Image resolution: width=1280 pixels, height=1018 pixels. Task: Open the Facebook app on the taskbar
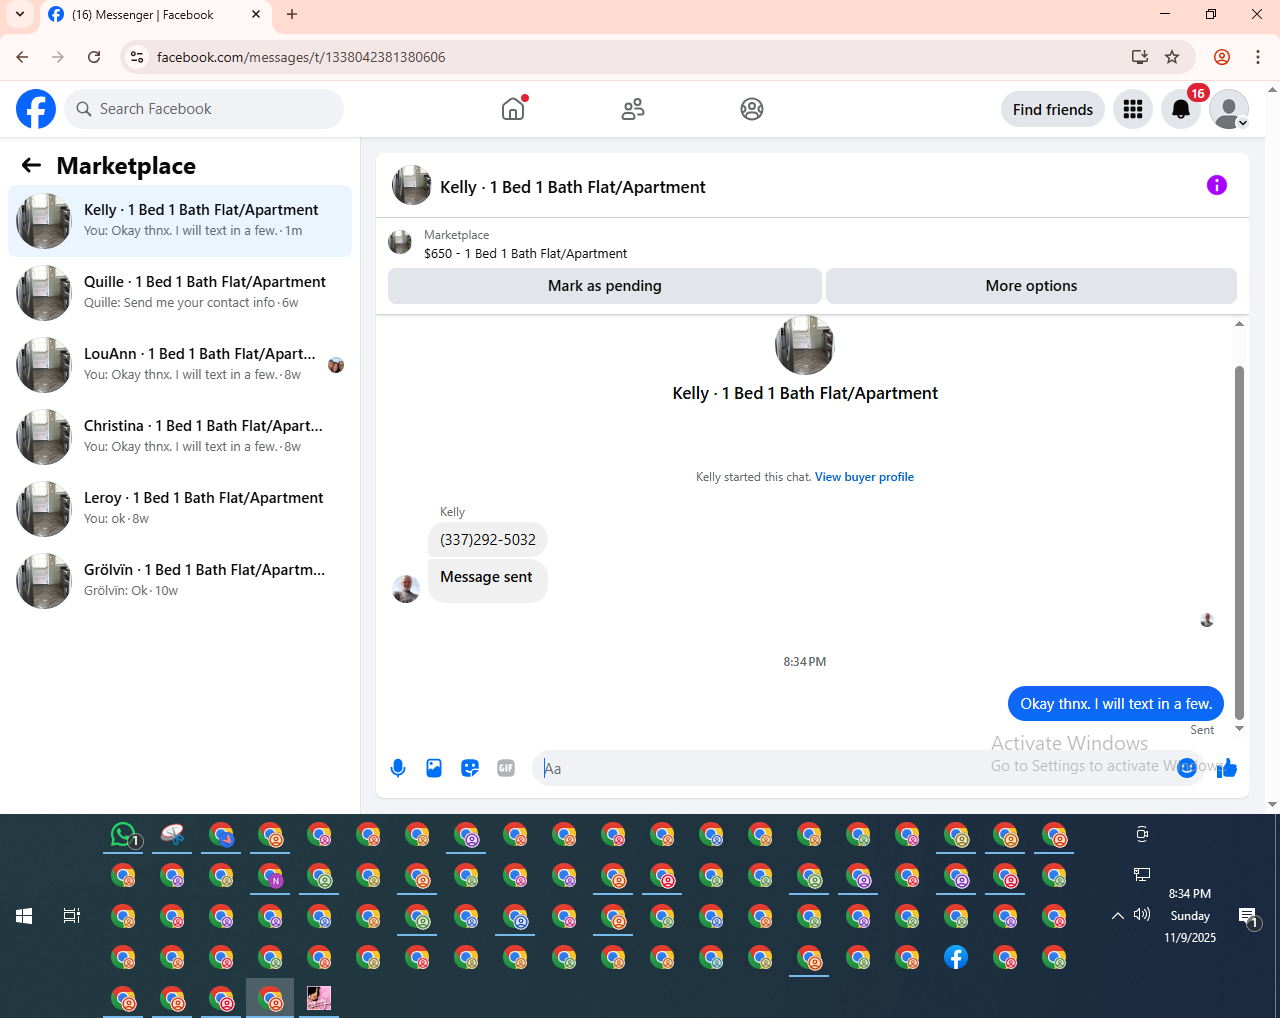956,958
